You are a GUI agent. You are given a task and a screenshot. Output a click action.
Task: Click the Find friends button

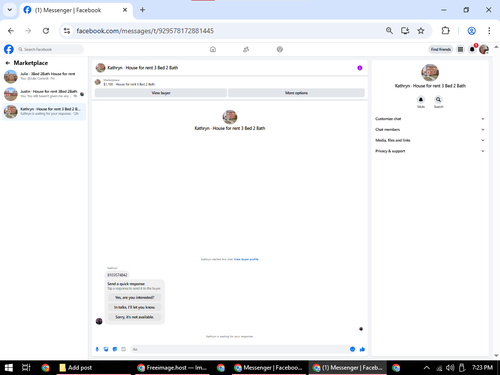(441, 49)
